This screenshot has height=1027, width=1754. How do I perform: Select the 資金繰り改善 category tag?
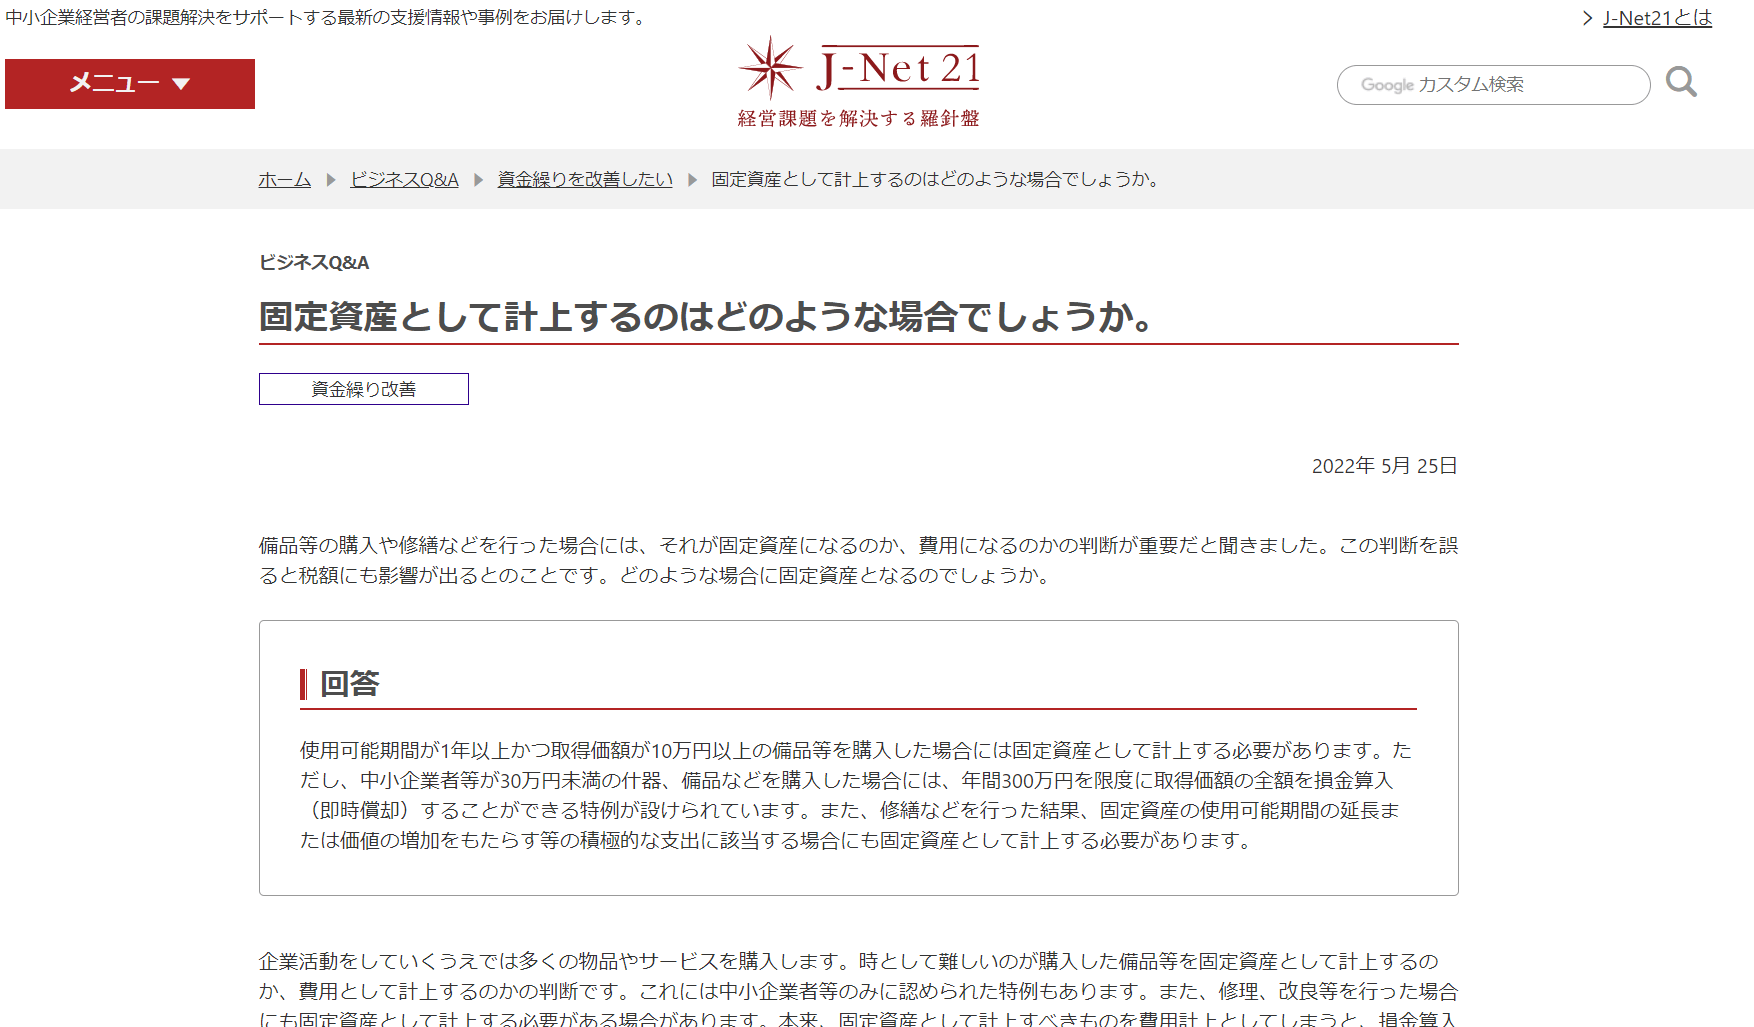(363, 389)
